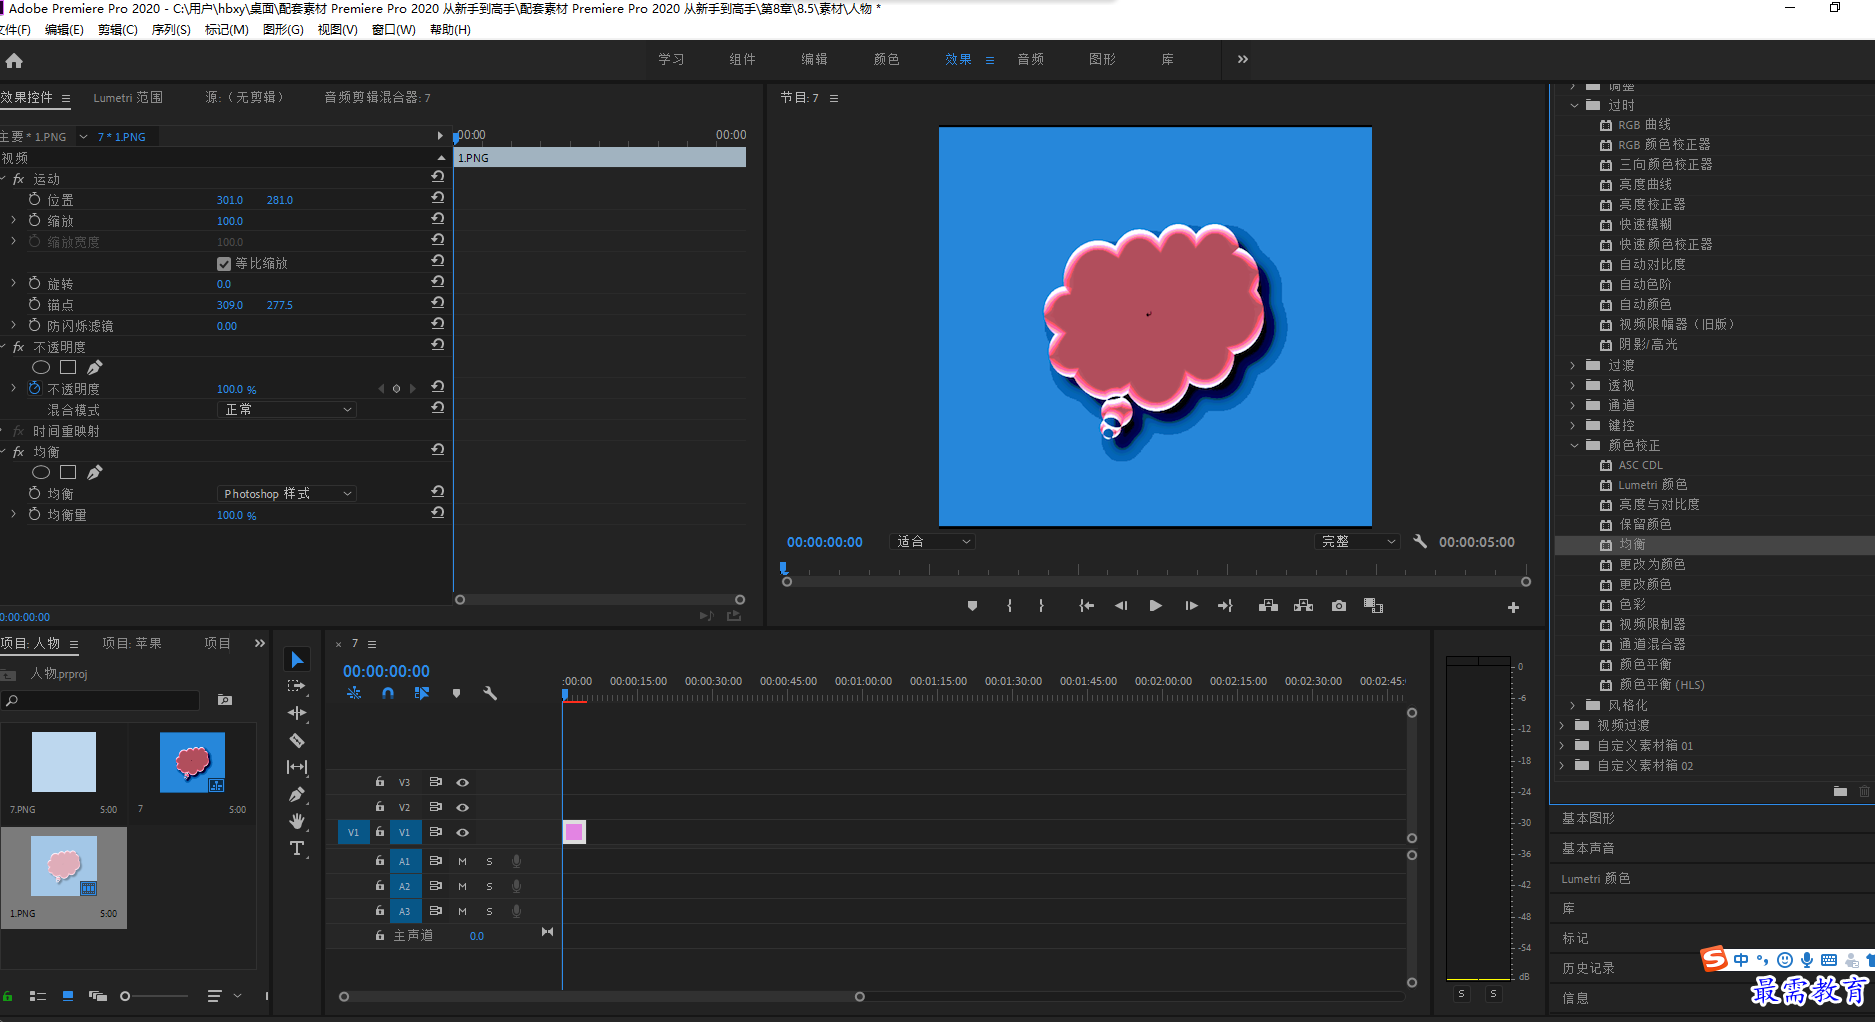Step forward one frame in program monitor
1875x1022 pixels.
(x=1191, y=606)
